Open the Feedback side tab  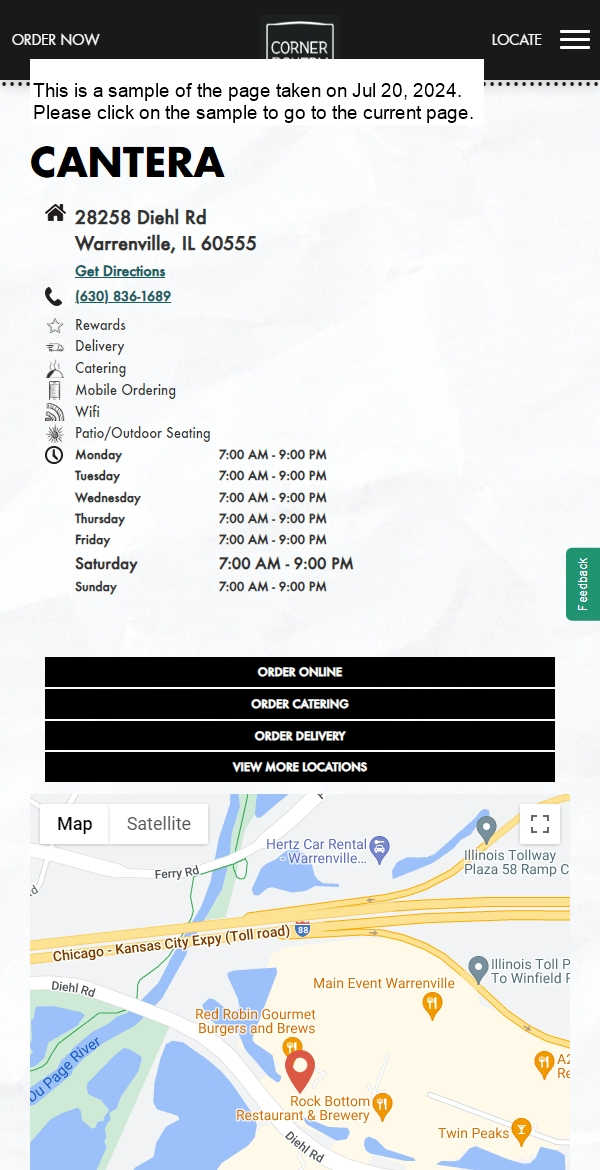coord(583,584)
